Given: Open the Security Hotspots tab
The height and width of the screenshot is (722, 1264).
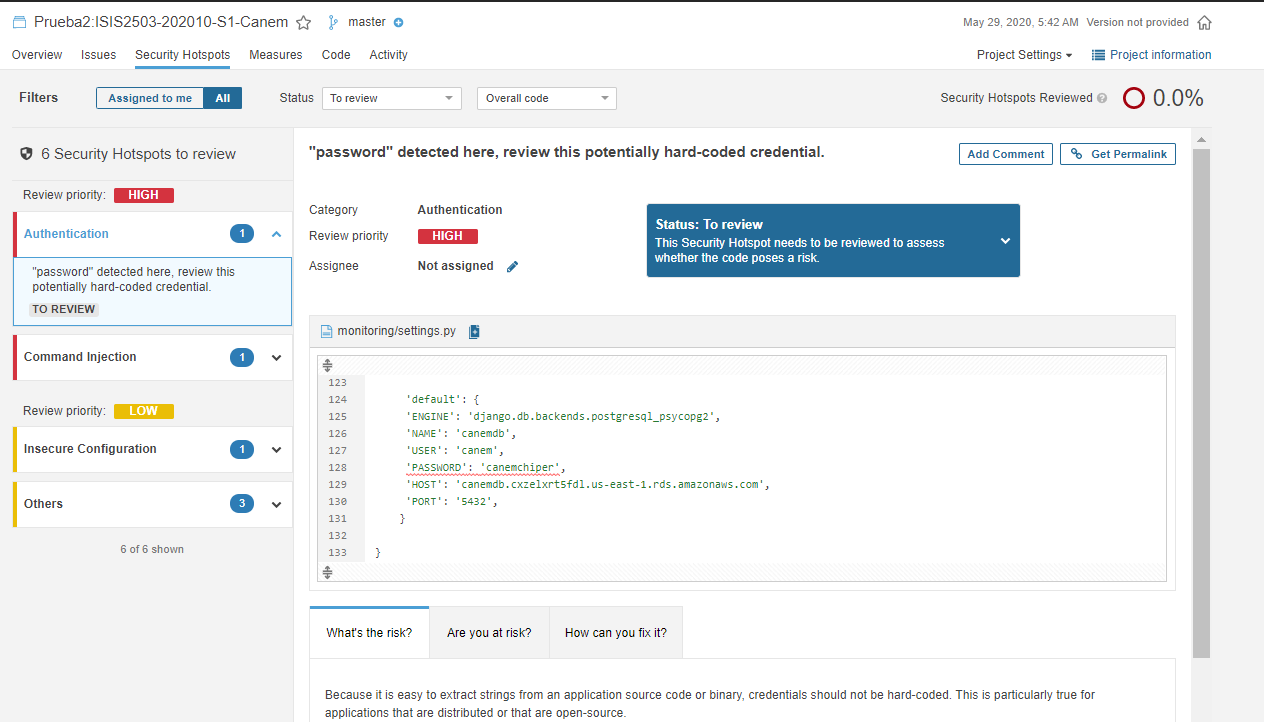Looking at the screenshot, I should 182,55.
